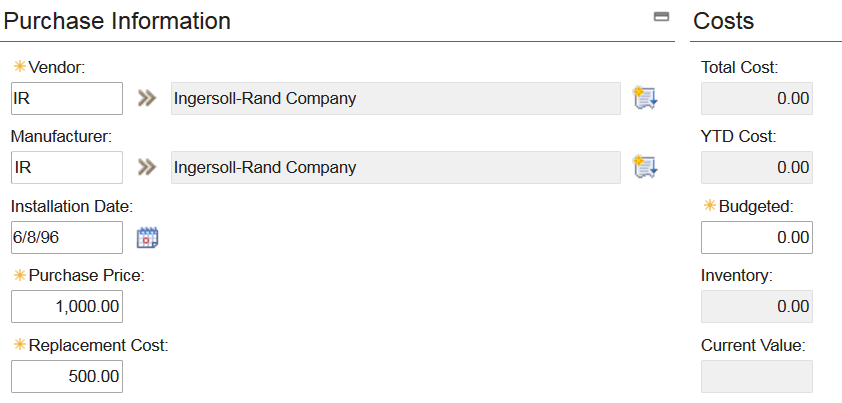
Task: Open the Installation Date calendar picker
Action: [148, 237]
